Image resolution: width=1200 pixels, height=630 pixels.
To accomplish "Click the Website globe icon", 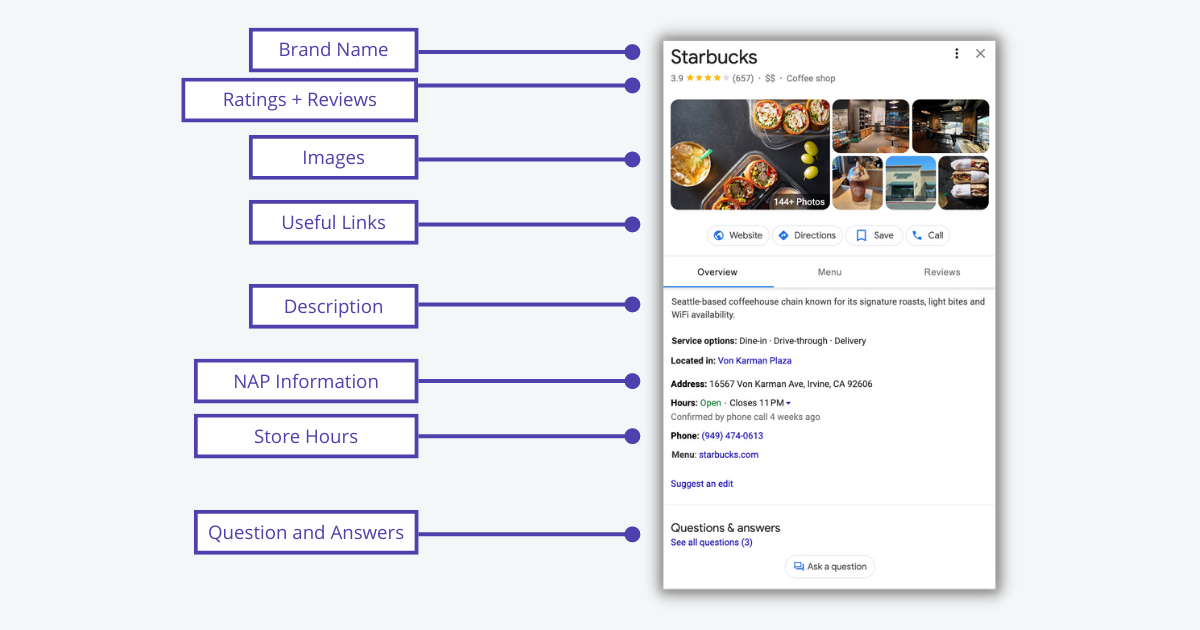I will click(718, 236).
